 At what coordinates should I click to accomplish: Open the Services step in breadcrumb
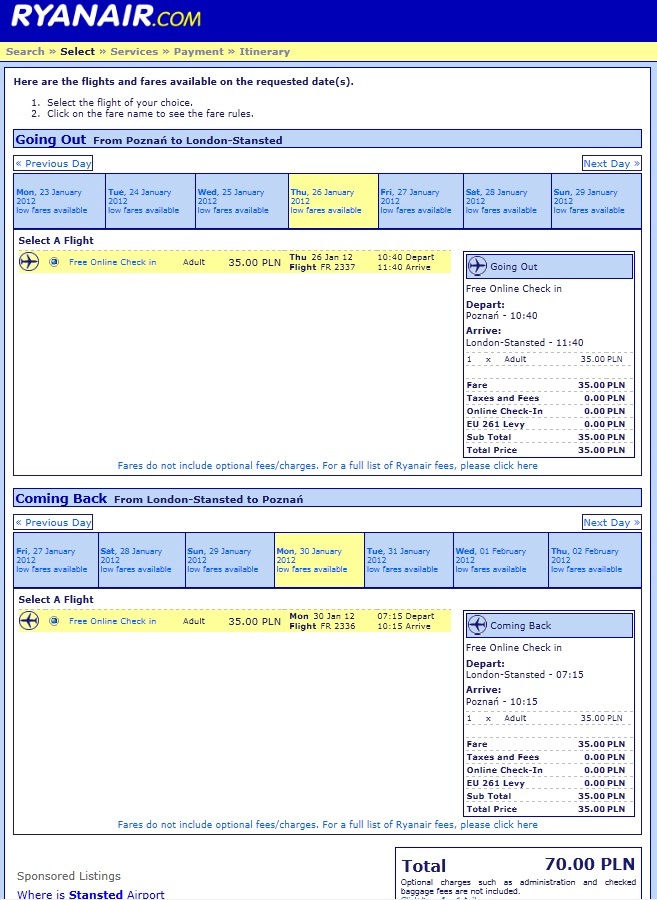tap(134, 51)
